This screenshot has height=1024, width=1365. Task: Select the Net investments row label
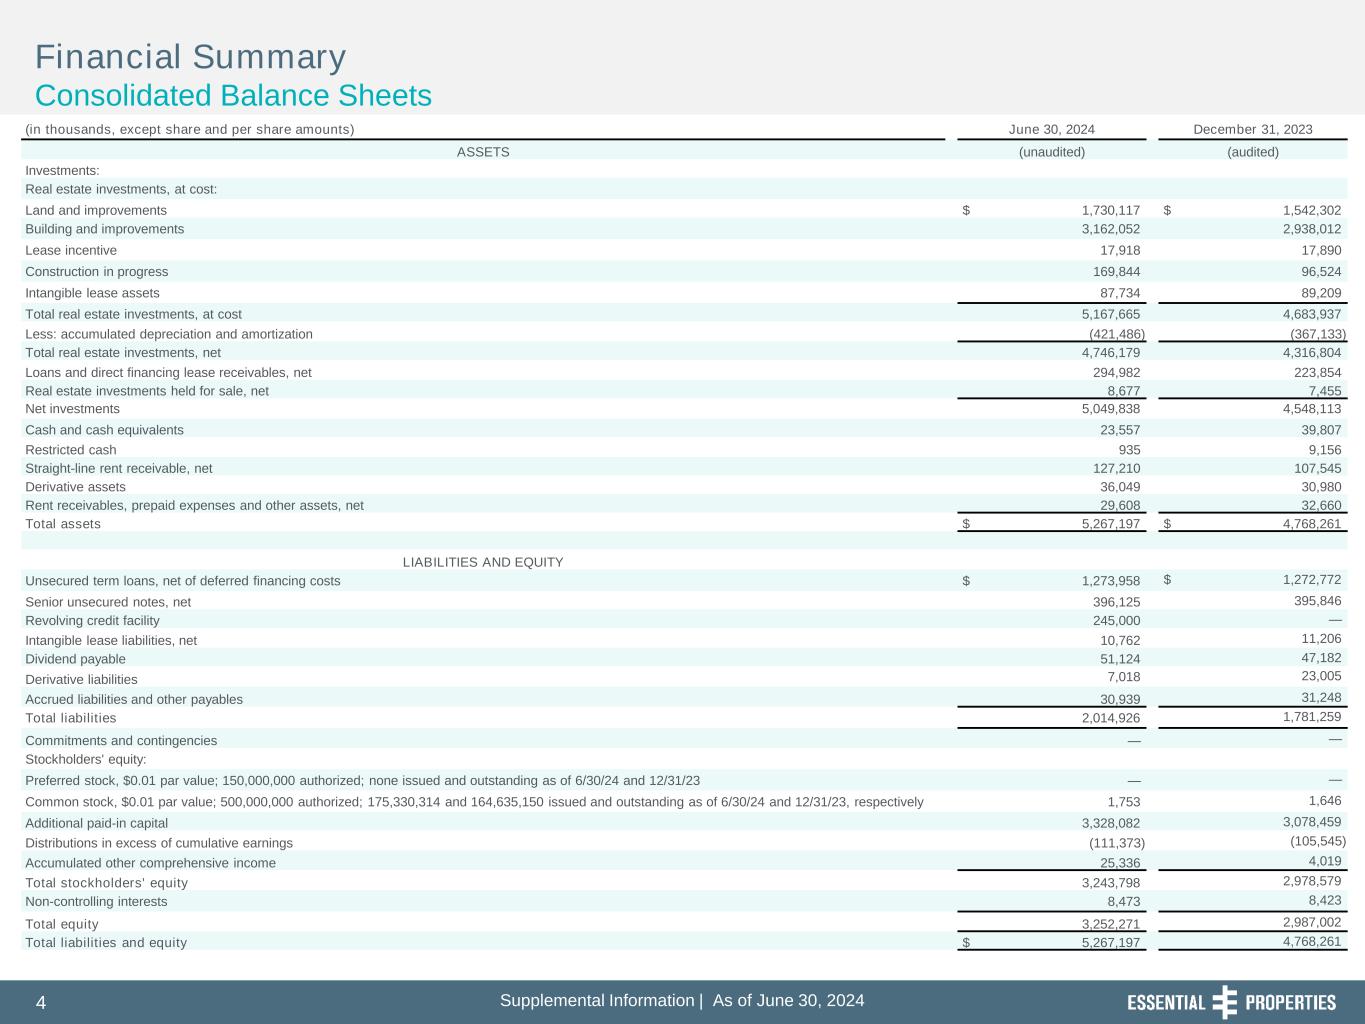(x=72, y=409)
